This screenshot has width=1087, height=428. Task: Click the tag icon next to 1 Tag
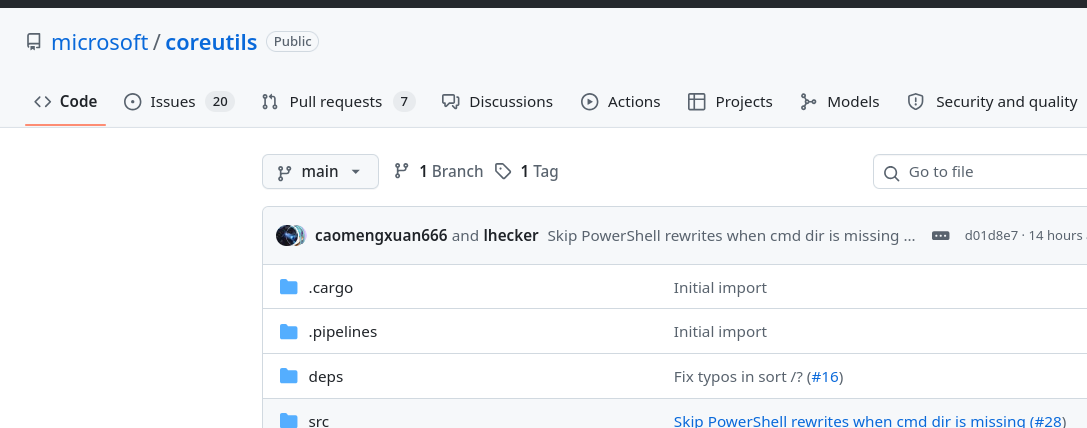click(x=503, y=171)
